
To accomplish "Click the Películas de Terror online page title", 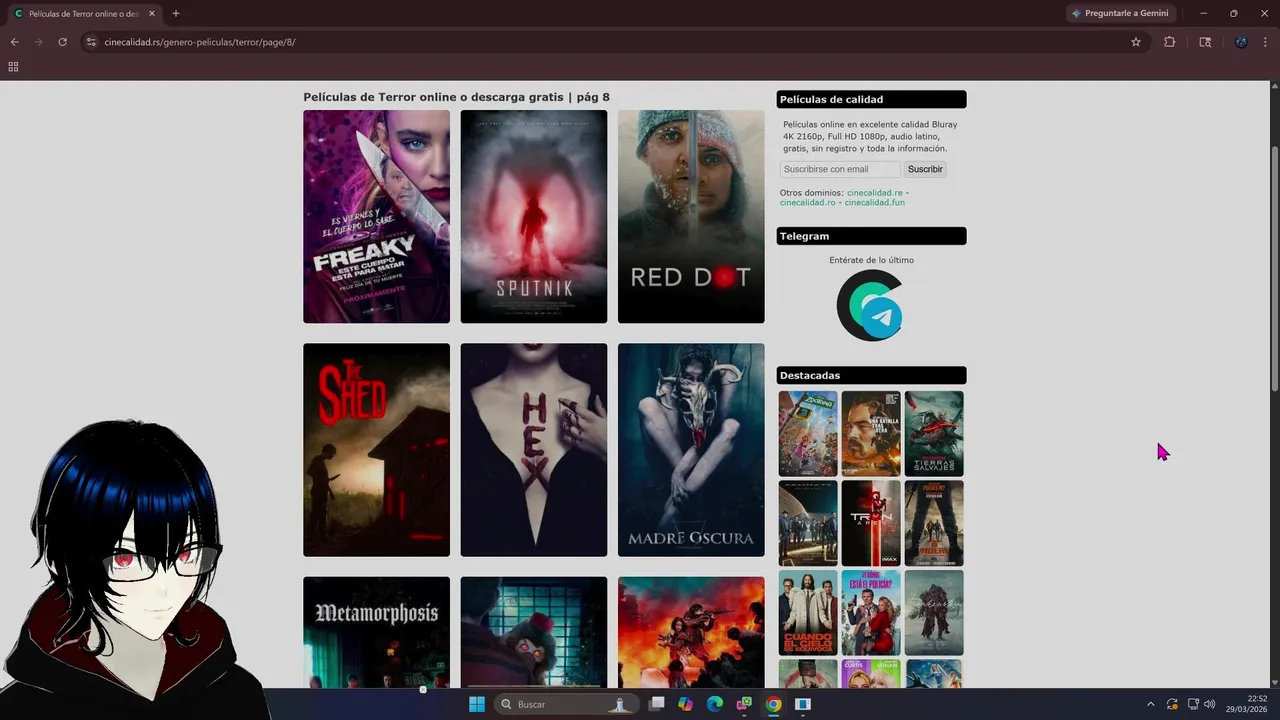I will 456,97.
